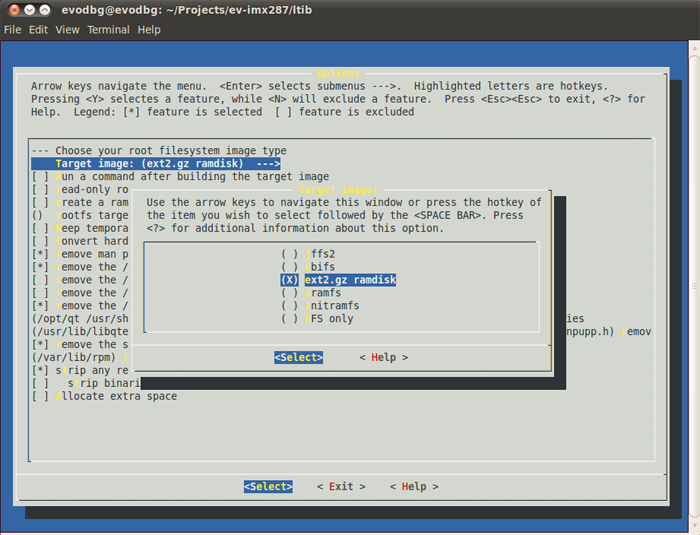
Task: Open the Edit menu
Action: (x=38, y=30)
